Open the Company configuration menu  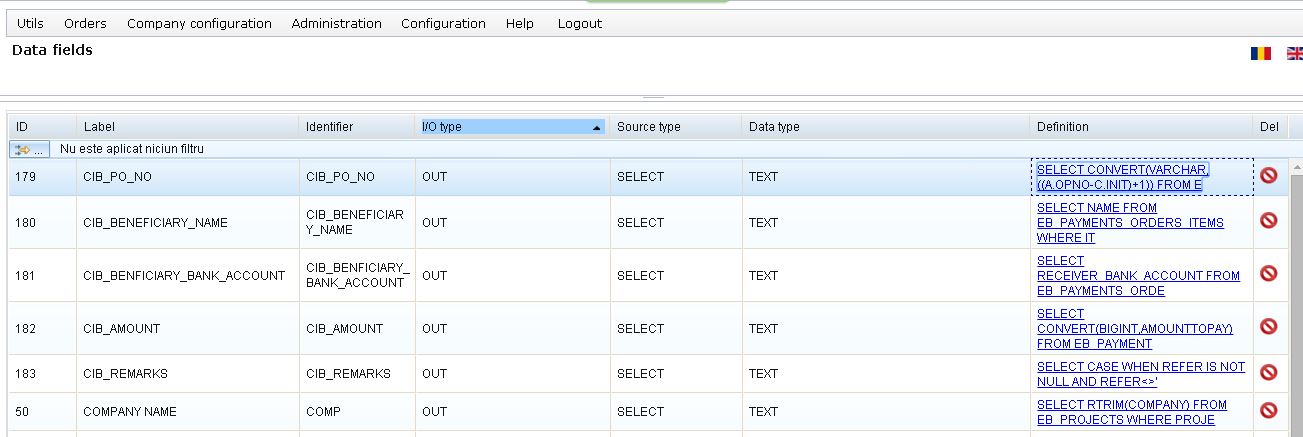pyautogui.click(x=199, y=23)
